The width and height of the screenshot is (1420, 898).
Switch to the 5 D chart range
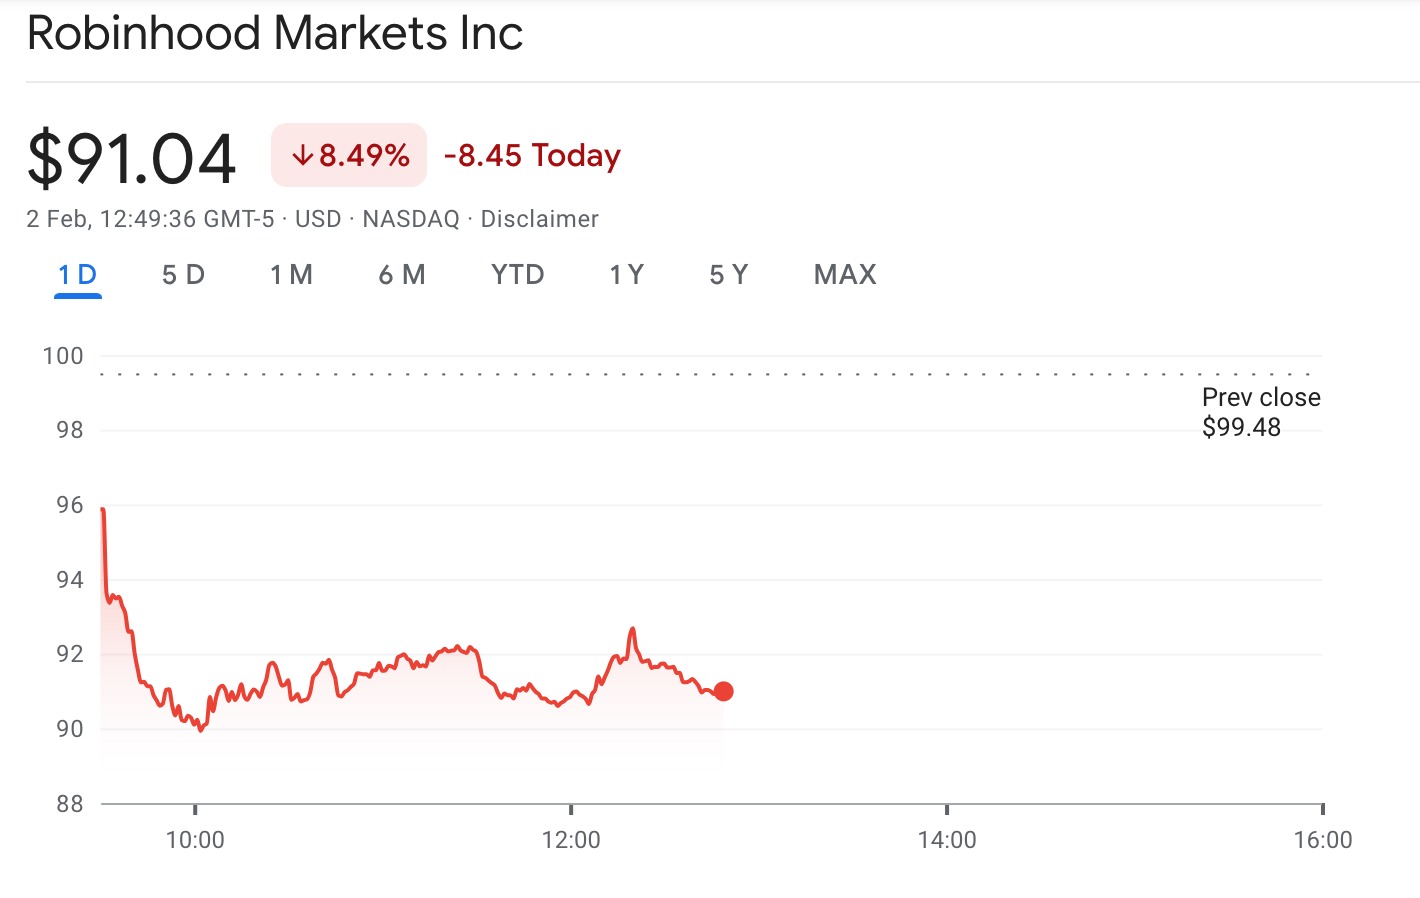(183, 275)
